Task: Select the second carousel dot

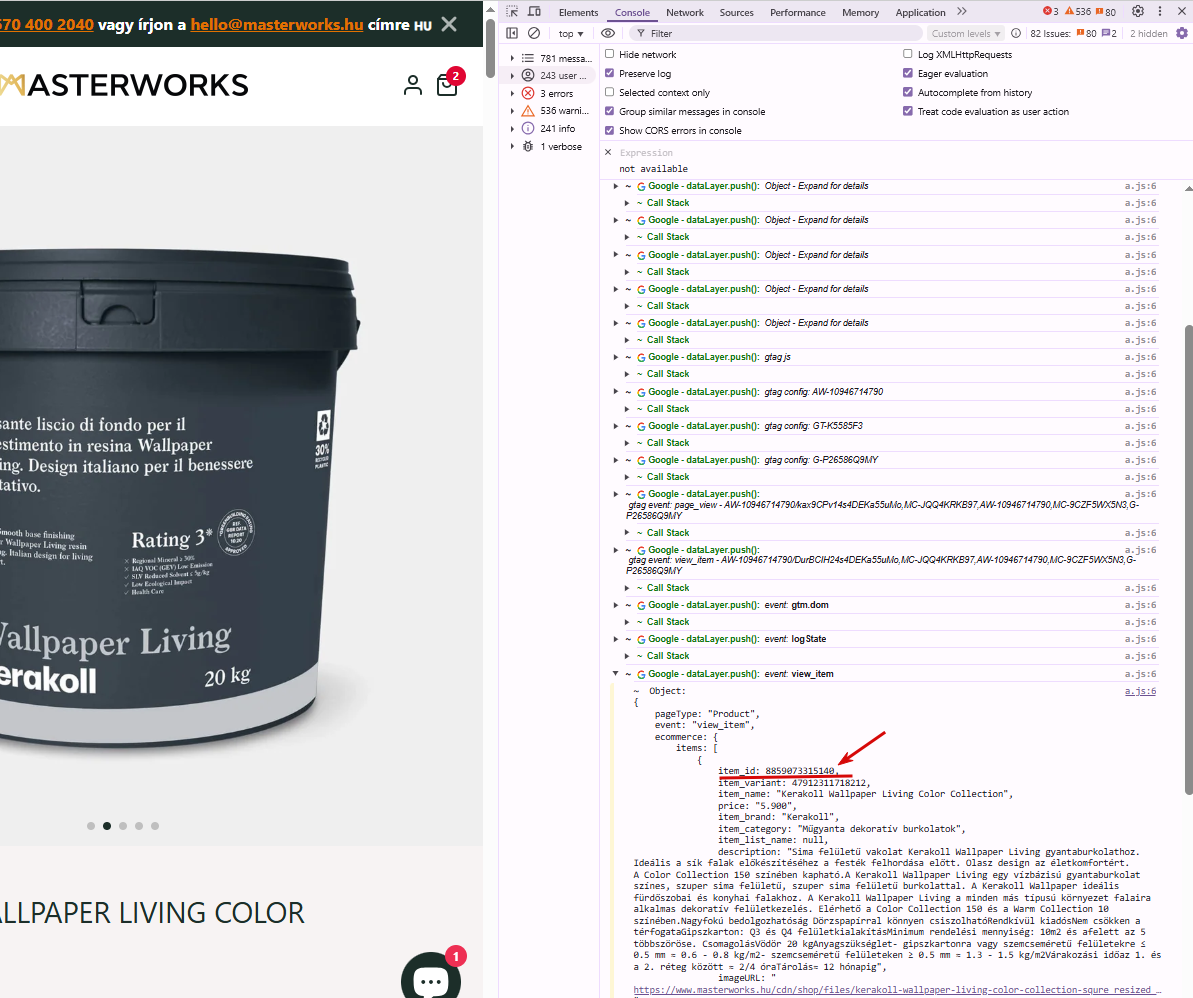Action: [107, 825]
